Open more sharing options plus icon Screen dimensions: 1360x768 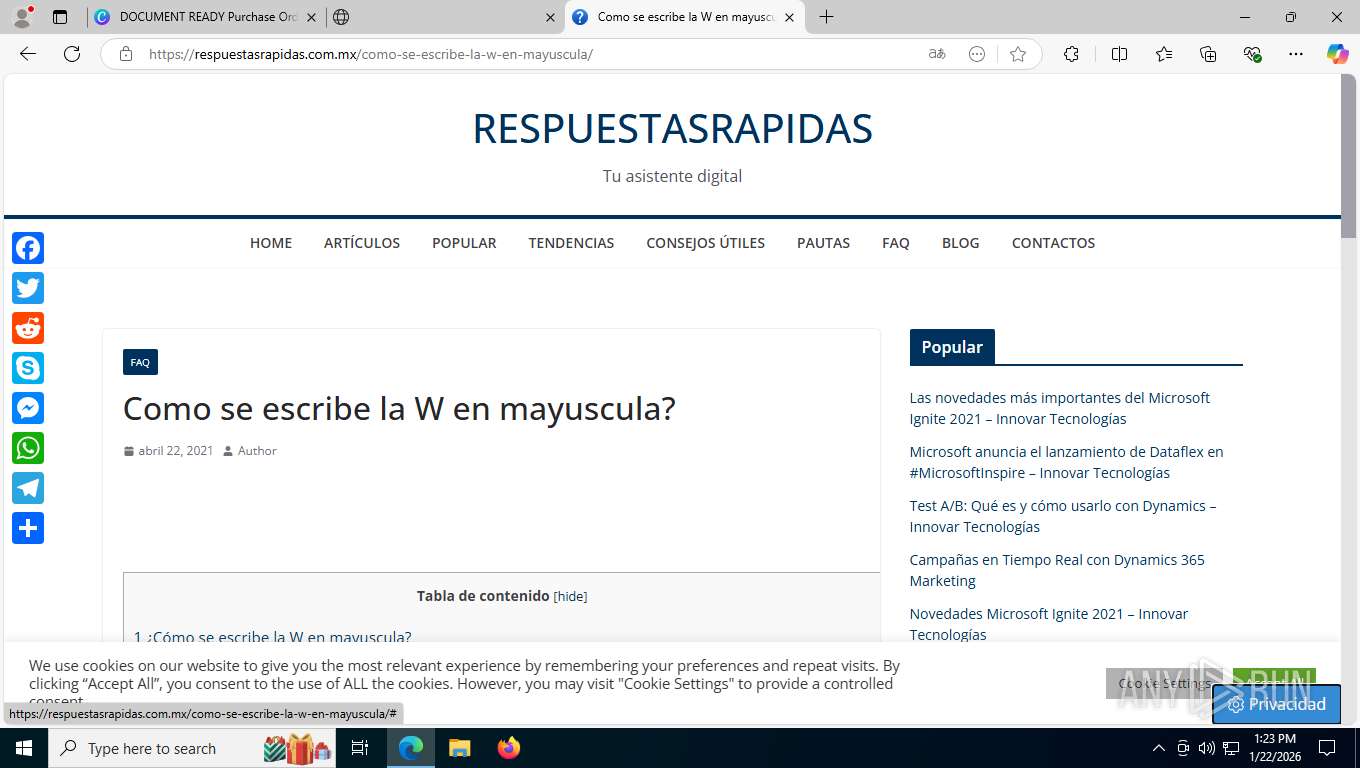28,528
